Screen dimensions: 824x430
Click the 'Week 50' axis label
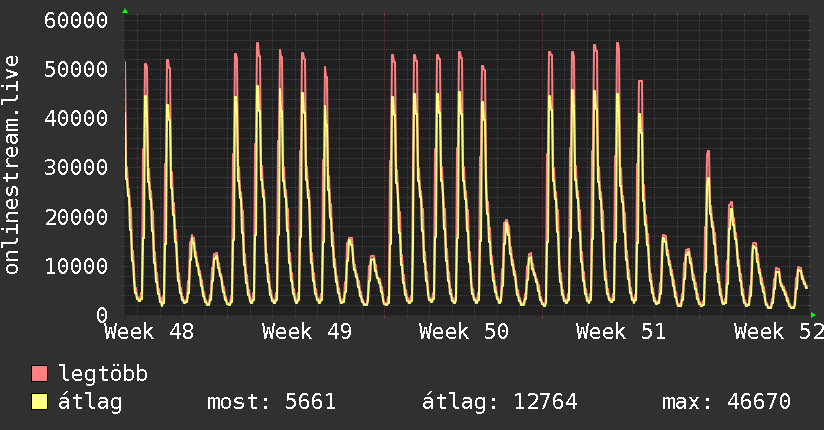[x=464, y=332]
